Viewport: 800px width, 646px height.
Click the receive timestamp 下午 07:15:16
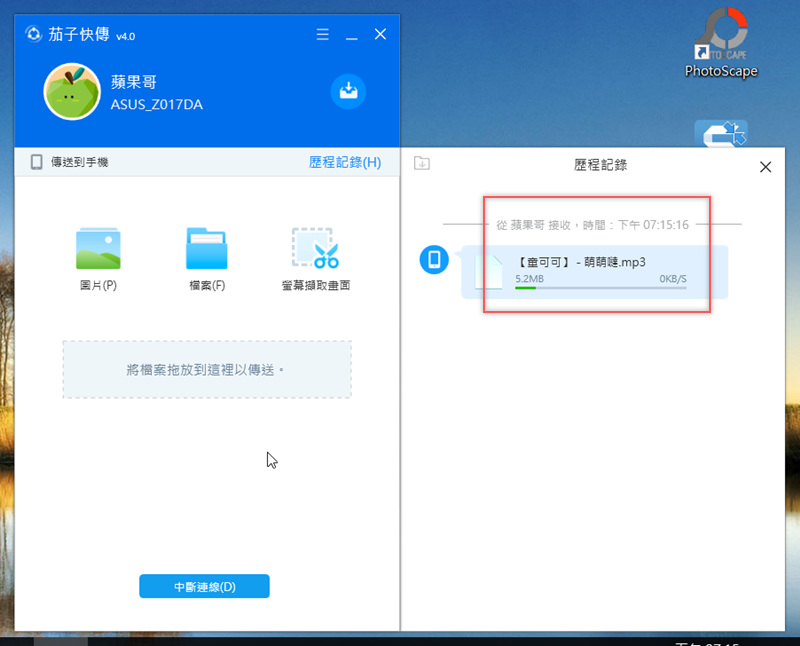coord(653,225)
